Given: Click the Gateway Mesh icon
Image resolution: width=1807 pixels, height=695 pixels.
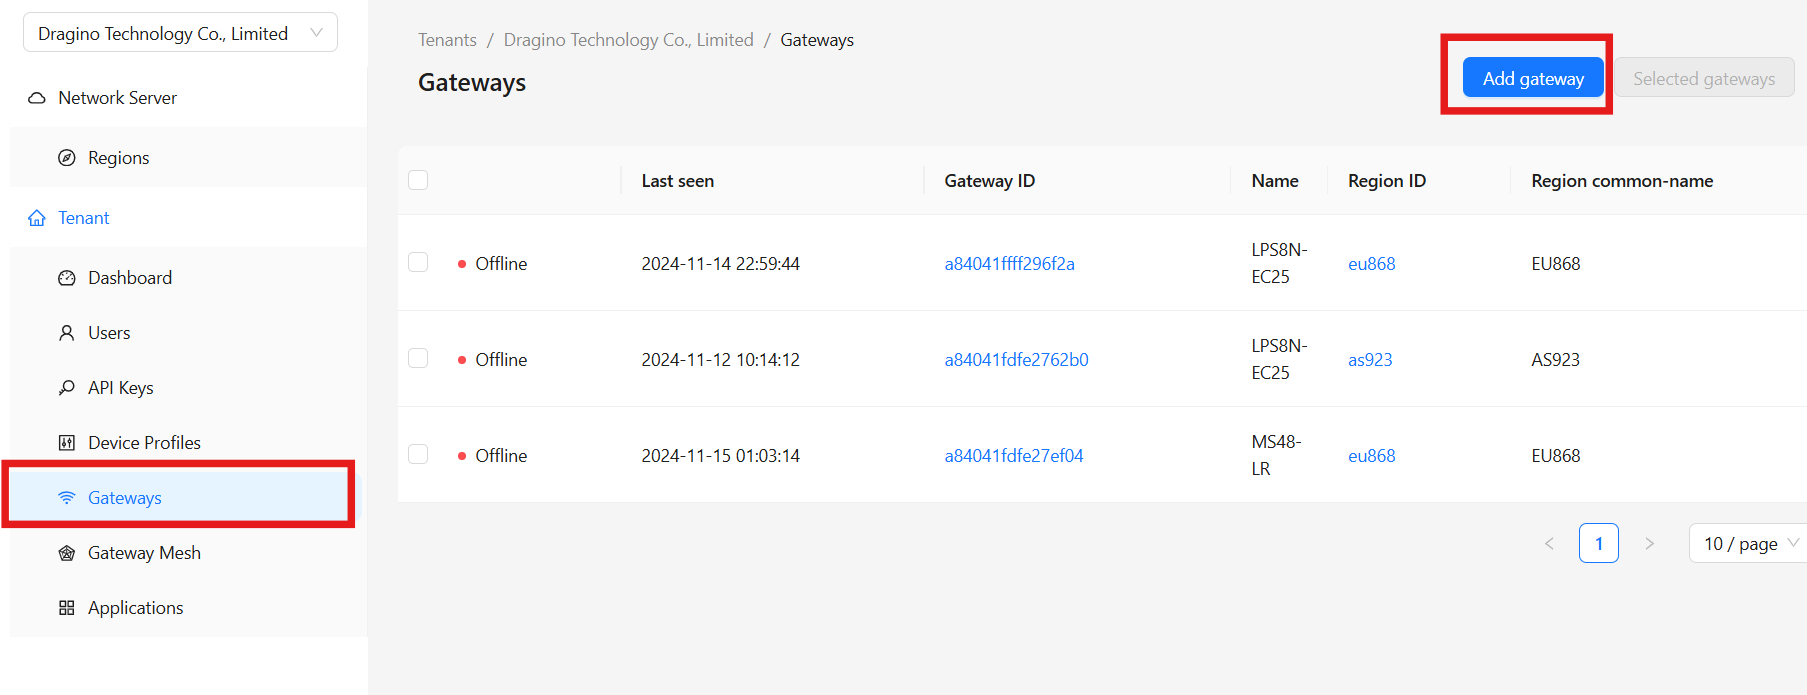Looking at the screenshot, I should pos(67,553).
